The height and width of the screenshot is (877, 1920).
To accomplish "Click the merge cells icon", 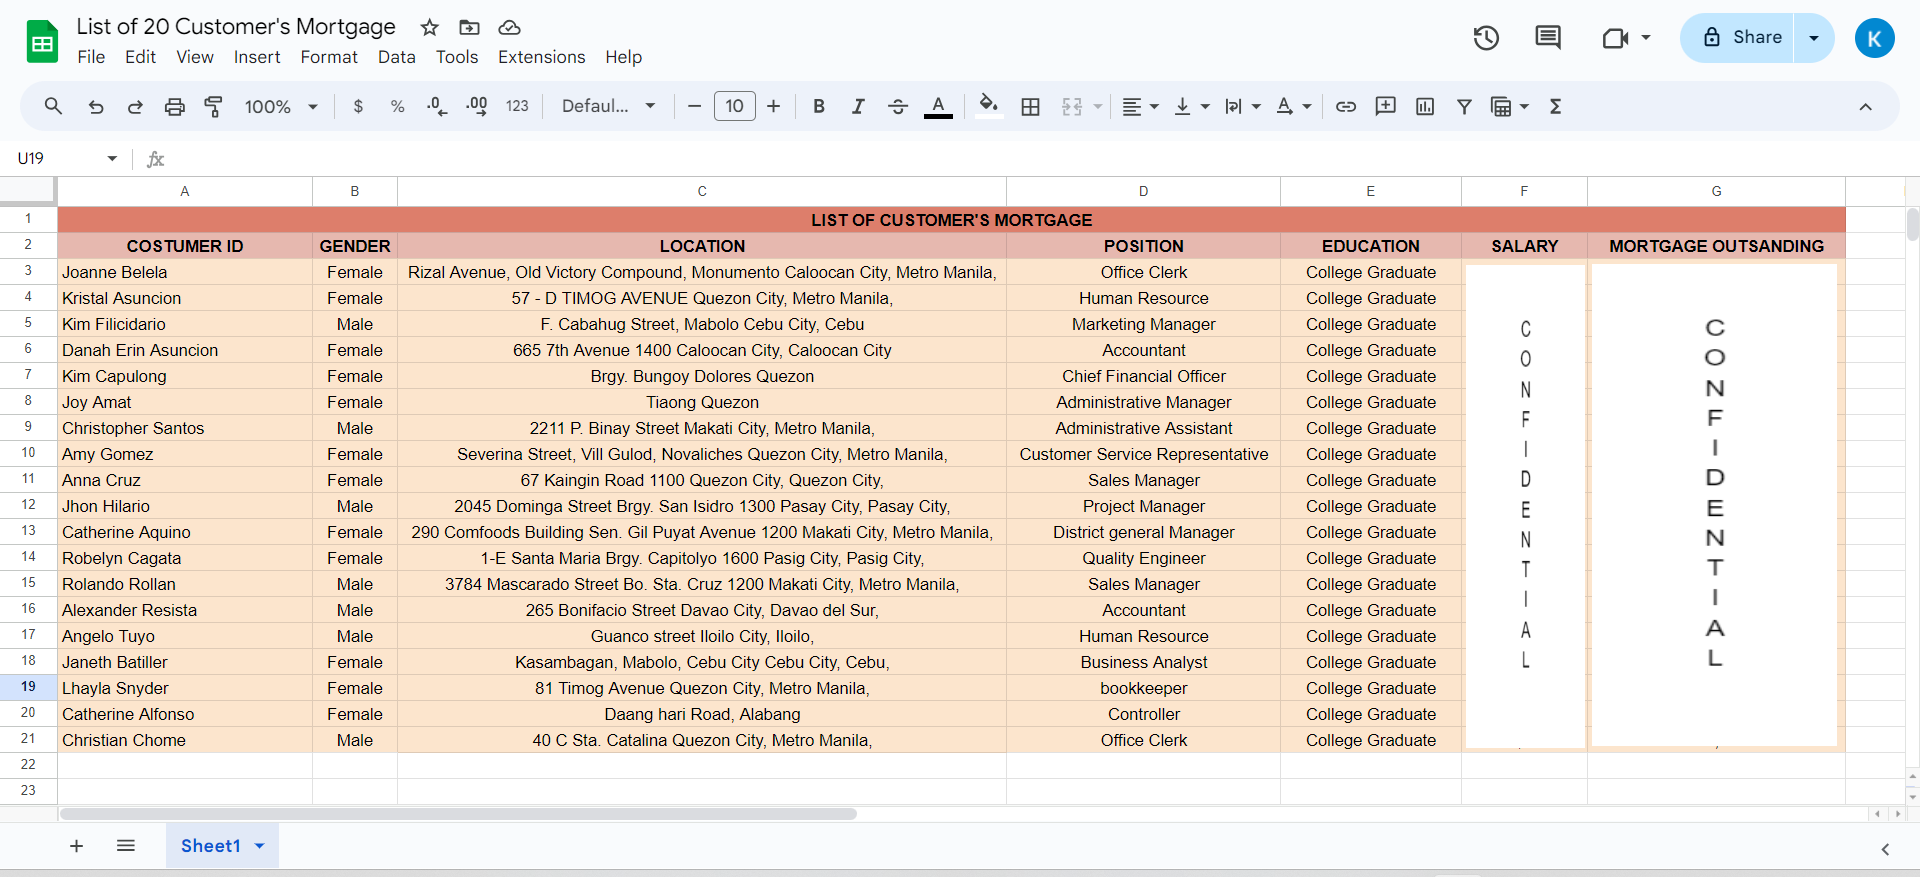I will tap(1072, 106).
